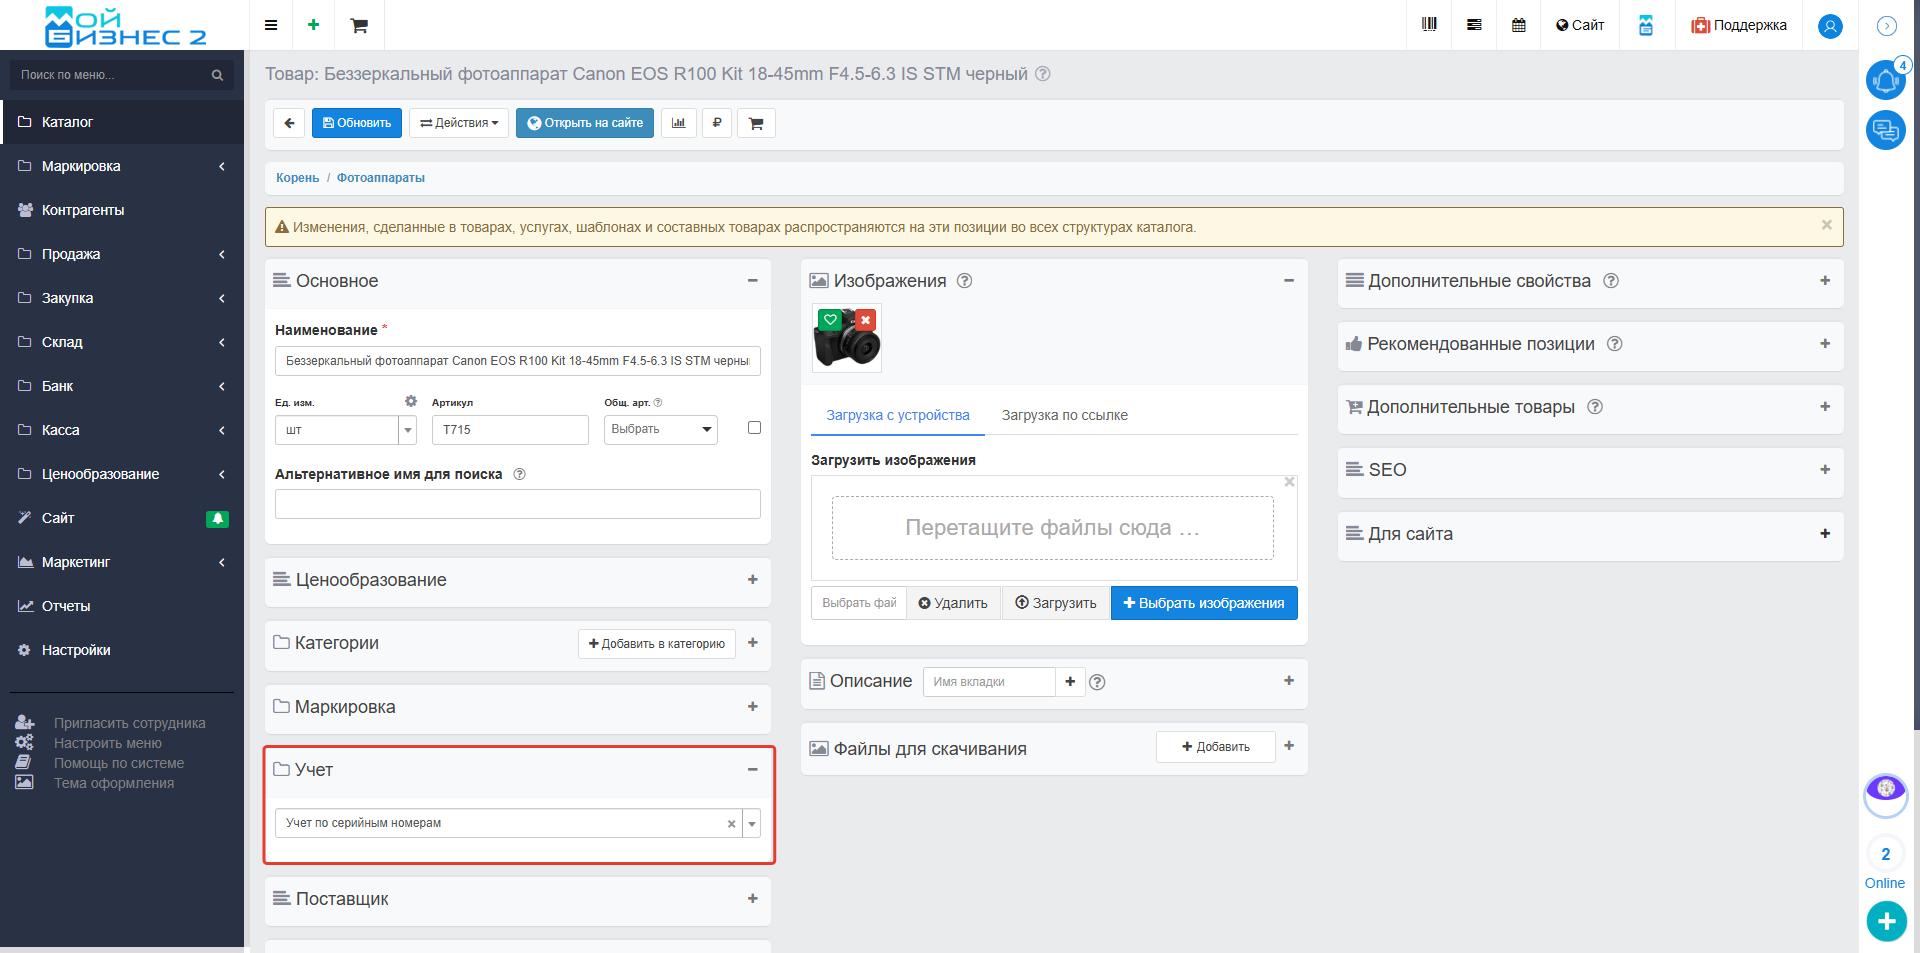Open the Действия dropdown
The height and width of the screenshot is (953, 1920).
[459, 123]
